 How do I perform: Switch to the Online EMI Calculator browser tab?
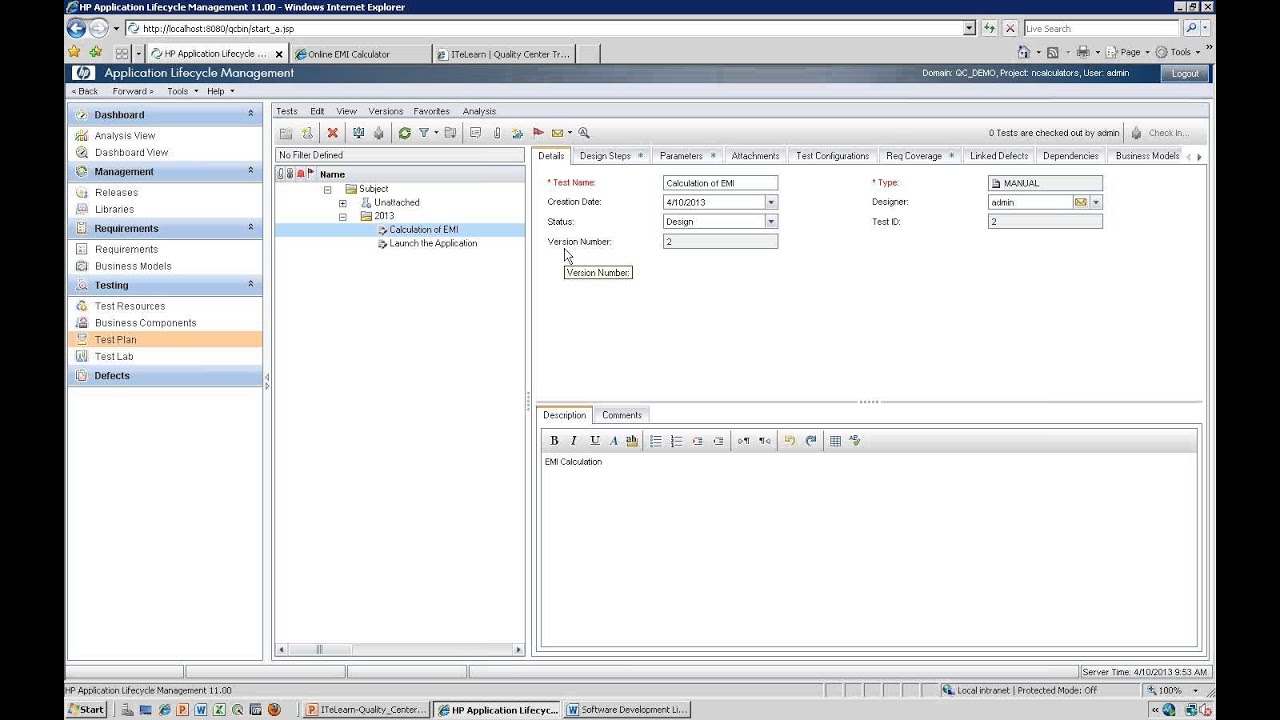click(362, 54)
